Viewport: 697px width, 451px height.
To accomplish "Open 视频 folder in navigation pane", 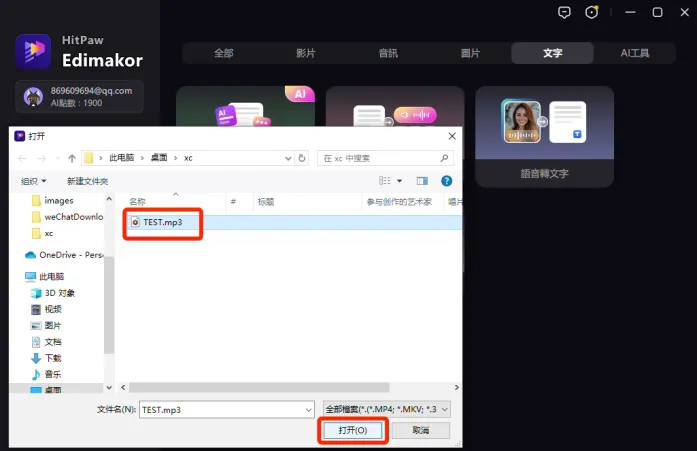I will coord(46,309).
